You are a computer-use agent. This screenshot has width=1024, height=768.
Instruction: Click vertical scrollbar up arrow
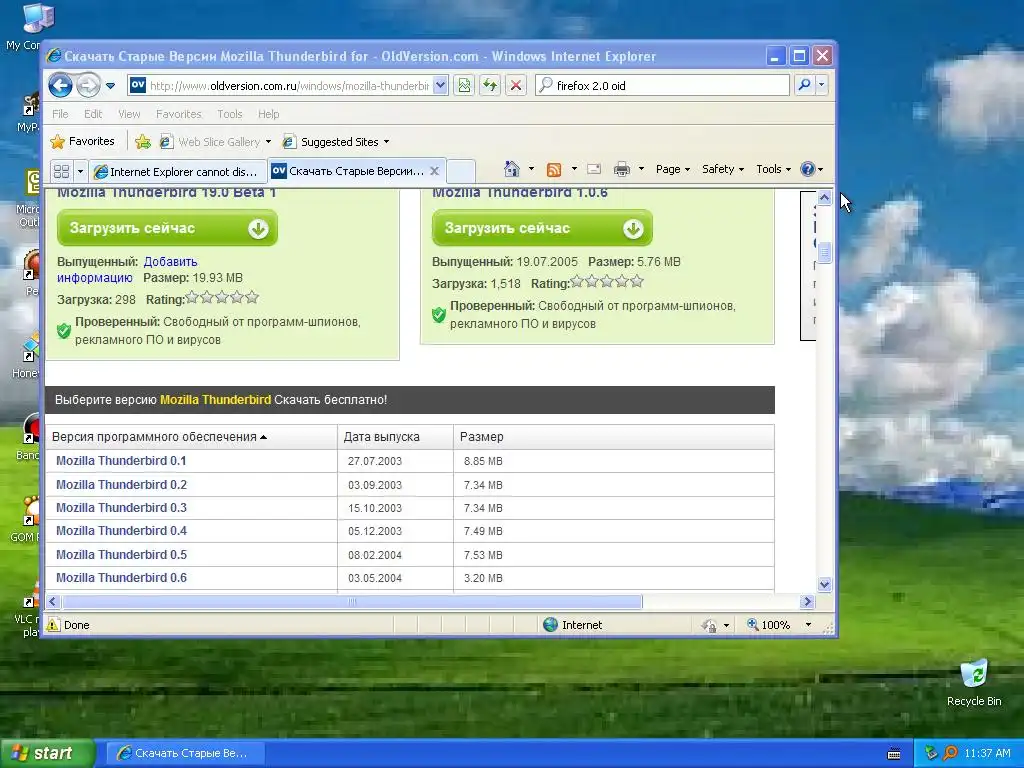[x=824, y=197]
